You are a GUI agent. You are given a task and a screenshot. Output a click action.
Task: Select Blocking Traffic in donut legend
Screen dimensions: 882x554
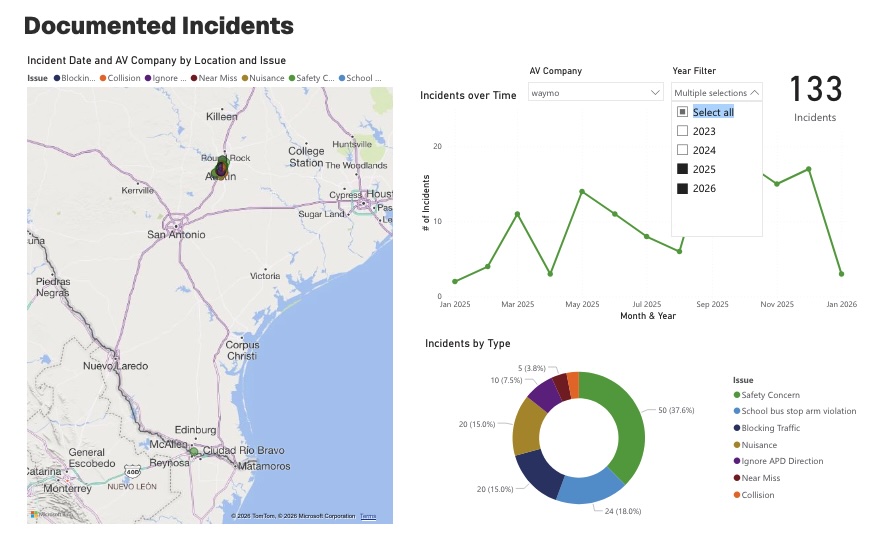tap(770, 428)
